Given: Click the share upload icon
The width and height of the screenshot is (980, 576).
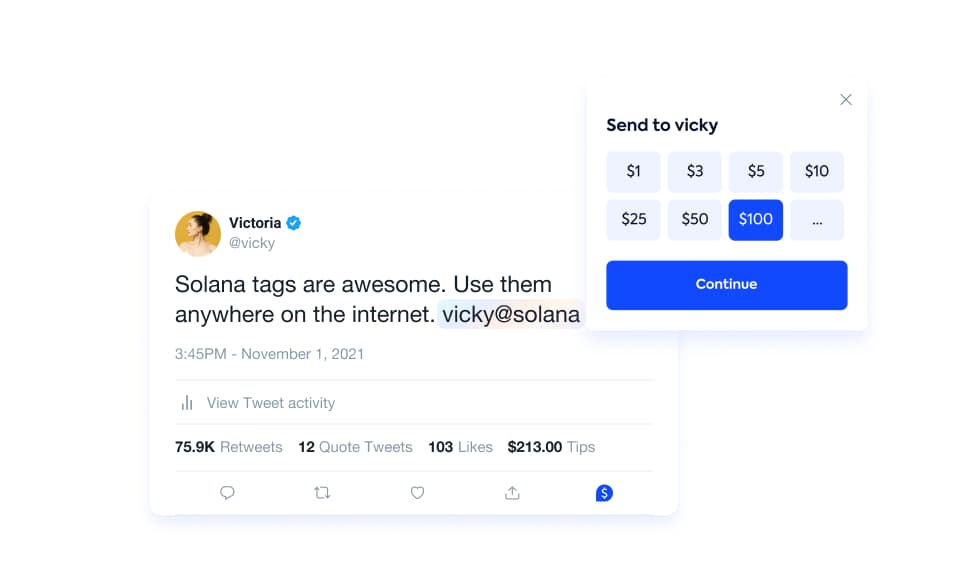Looking at the screenshot, I should (512, 493).
